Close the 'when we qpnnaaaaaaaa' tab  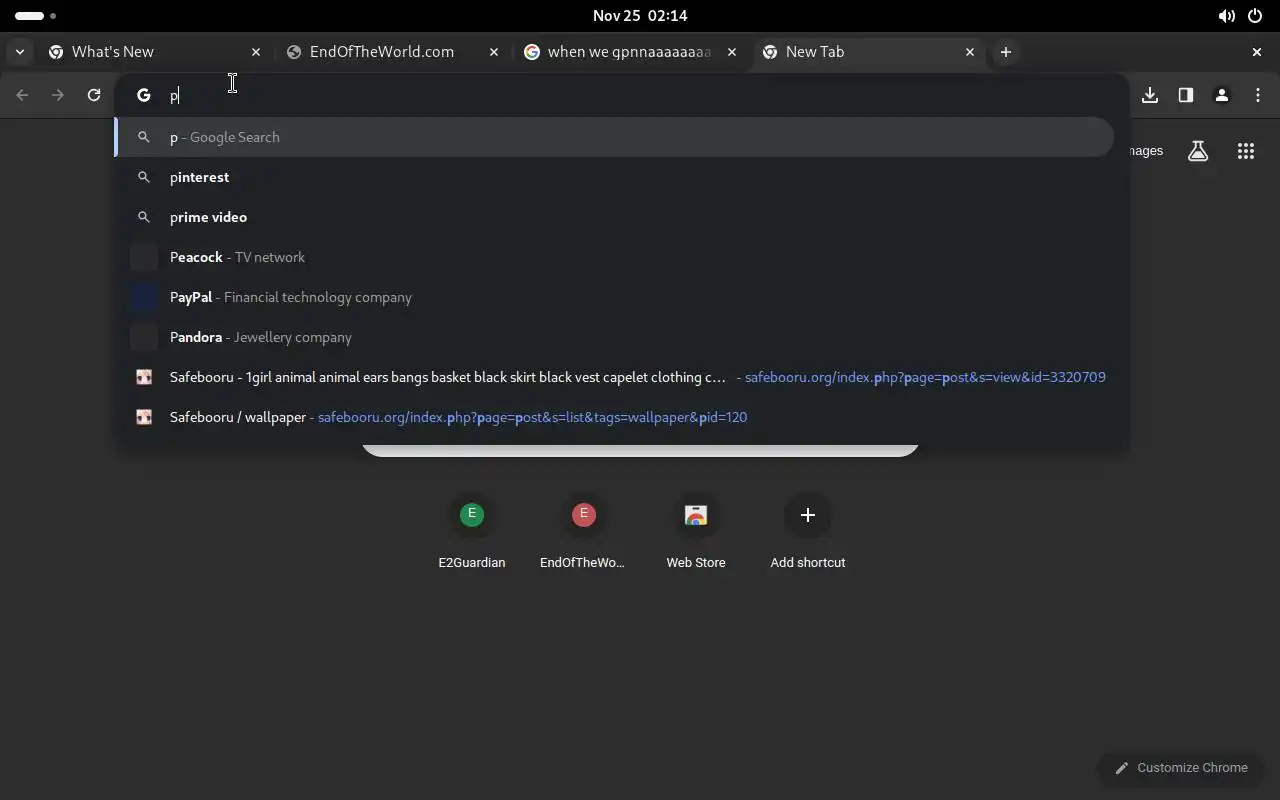[732, 52]
